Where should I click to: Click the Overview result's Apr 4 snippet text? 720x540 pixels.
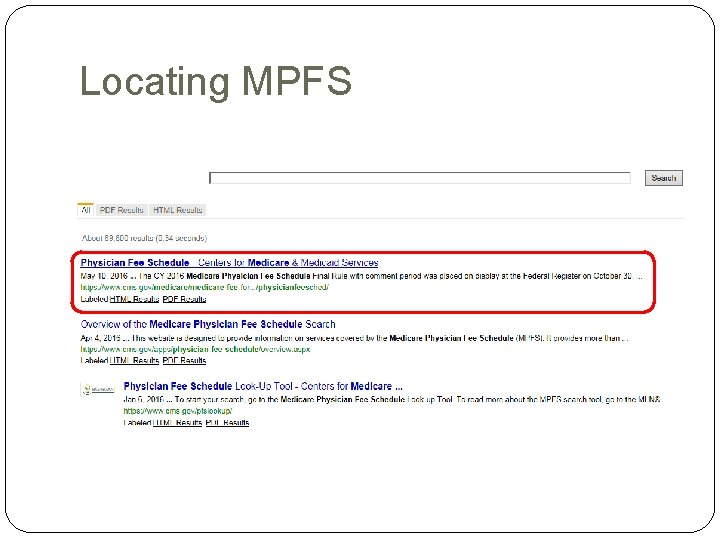354,338
